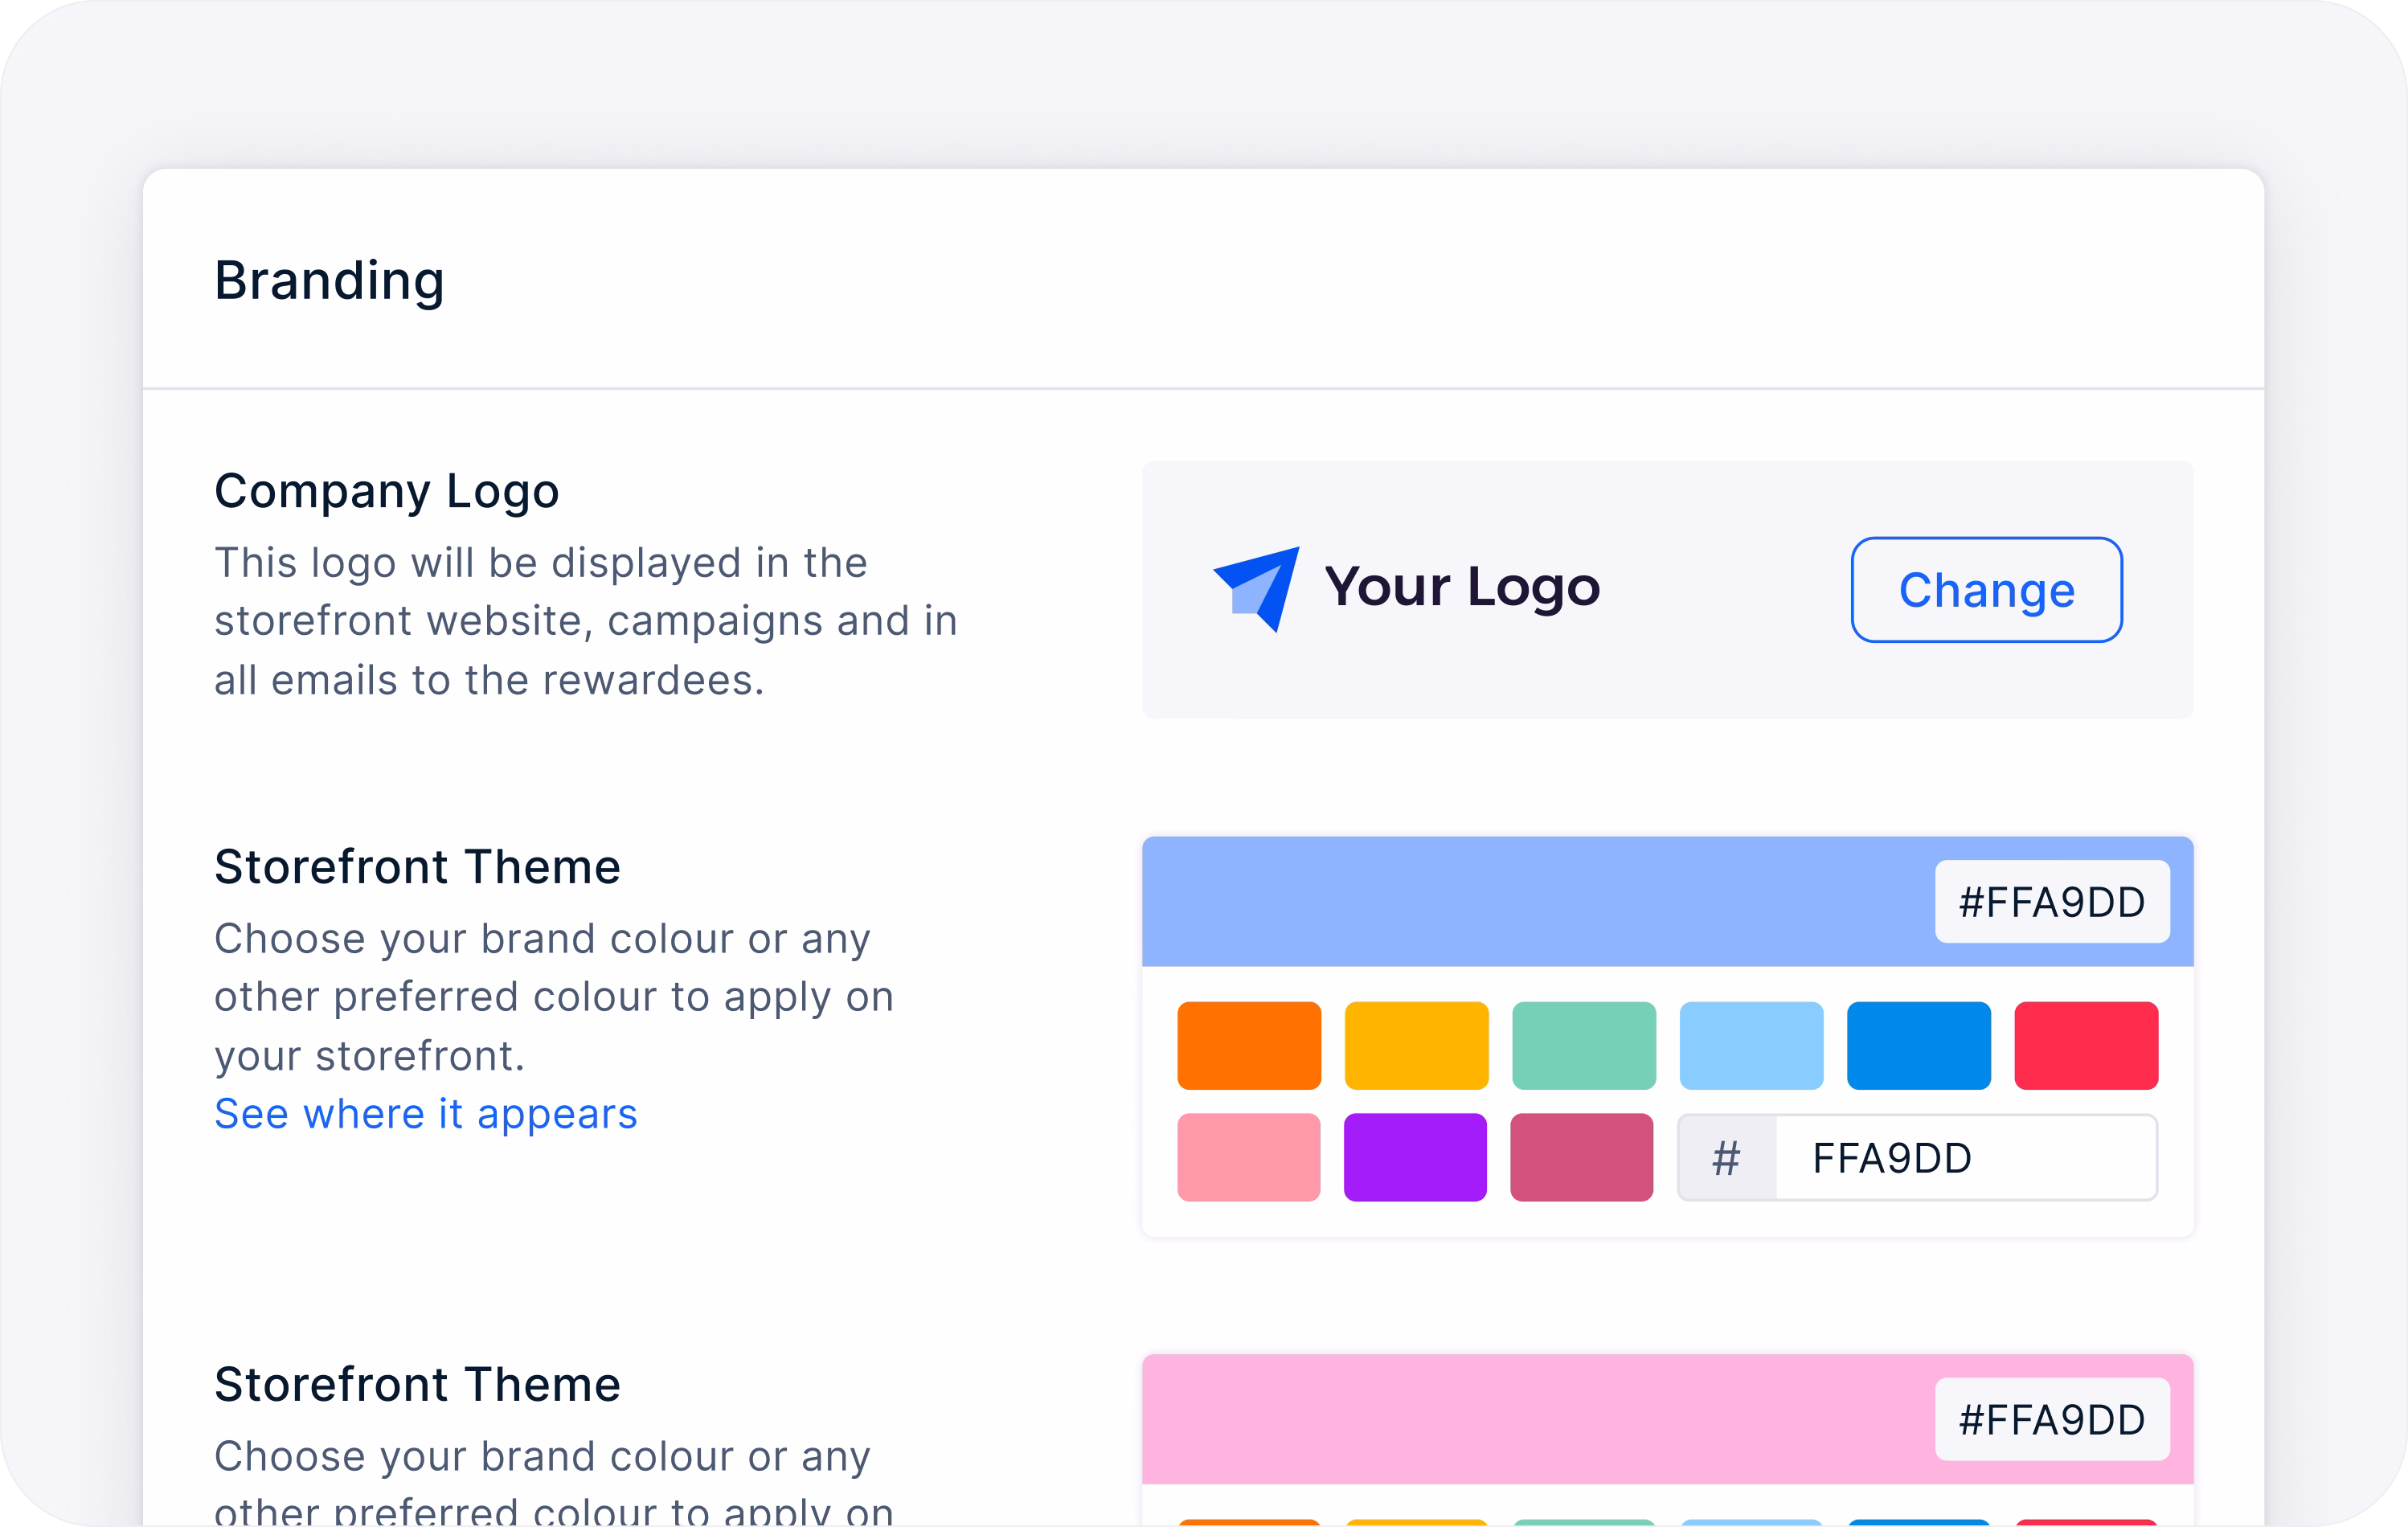
Task: Pick the yellow swatch in the first Storefront Theme
Action: click(x=1416, y=1045)
